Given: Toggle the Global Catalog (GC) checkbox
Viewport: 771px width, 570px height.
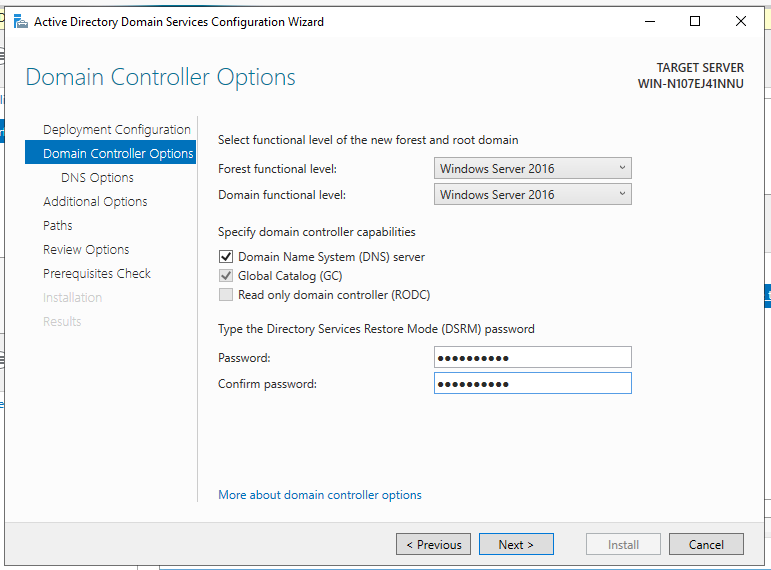Looking at the screenshot, I should click(x=226, y=276).
